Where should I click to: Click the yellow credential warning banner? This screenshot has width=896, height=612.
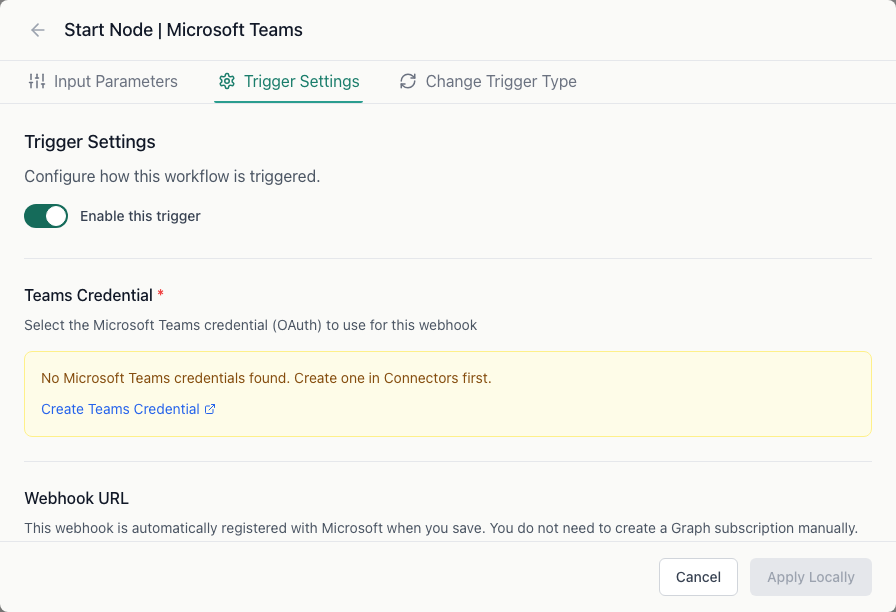[447, 392]
